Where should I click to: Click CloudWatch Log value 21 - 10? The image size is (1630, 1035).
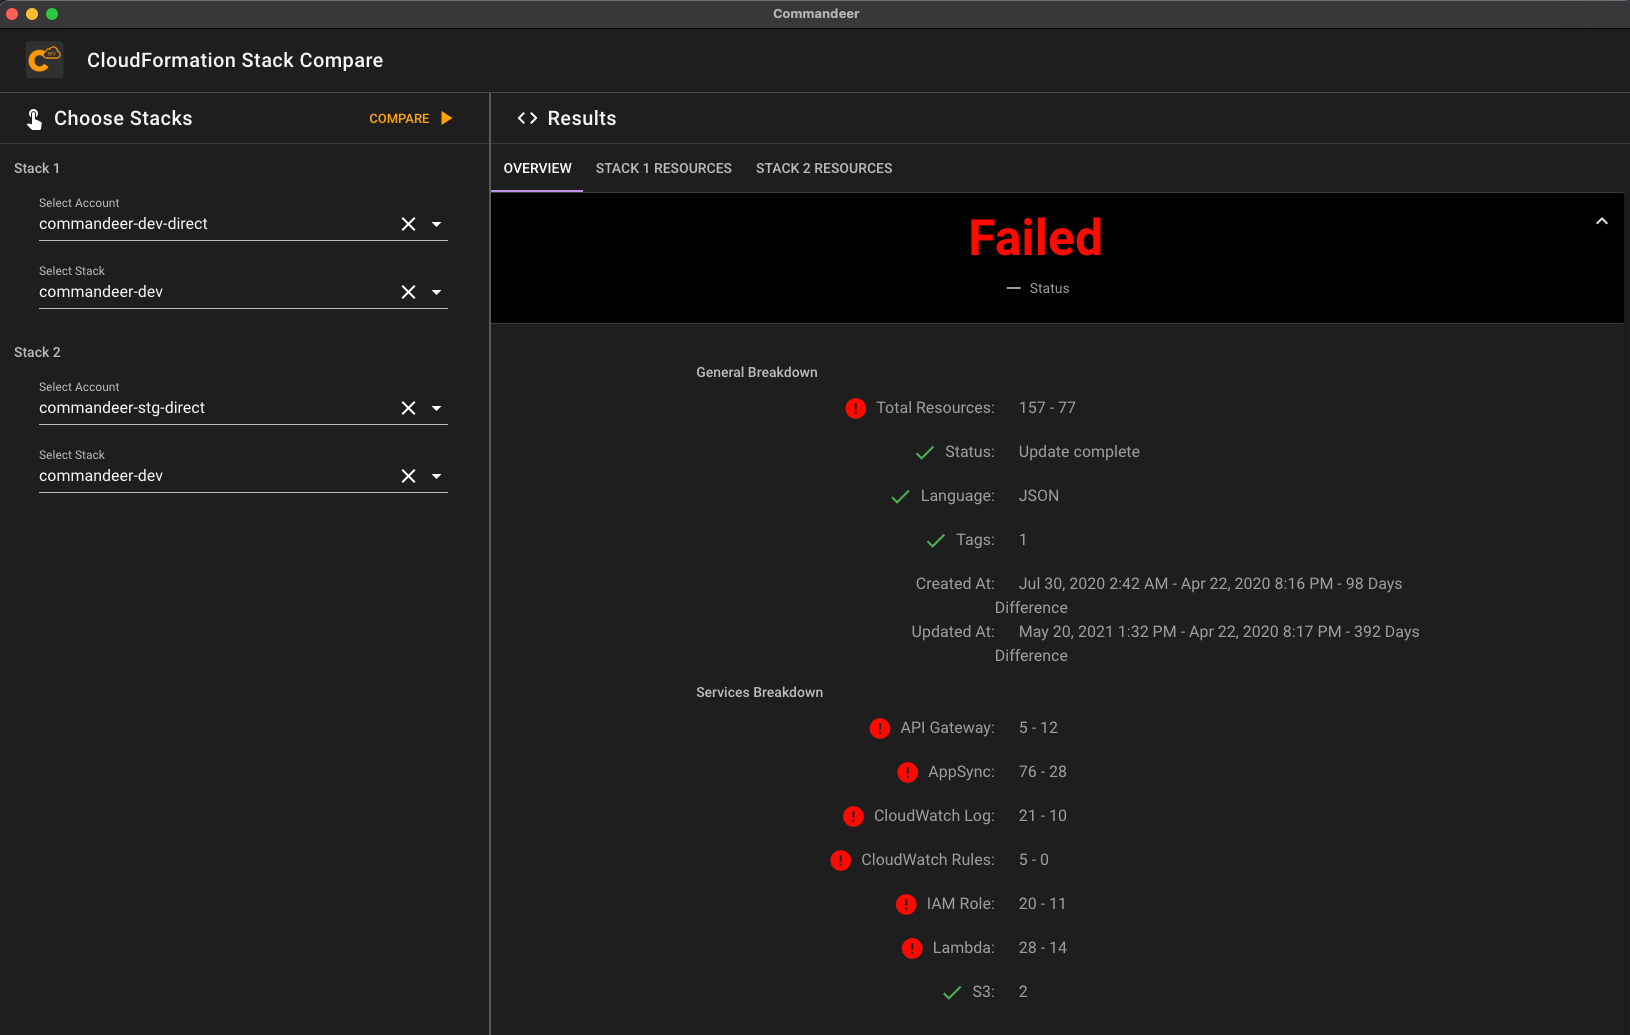[1043, 816]
